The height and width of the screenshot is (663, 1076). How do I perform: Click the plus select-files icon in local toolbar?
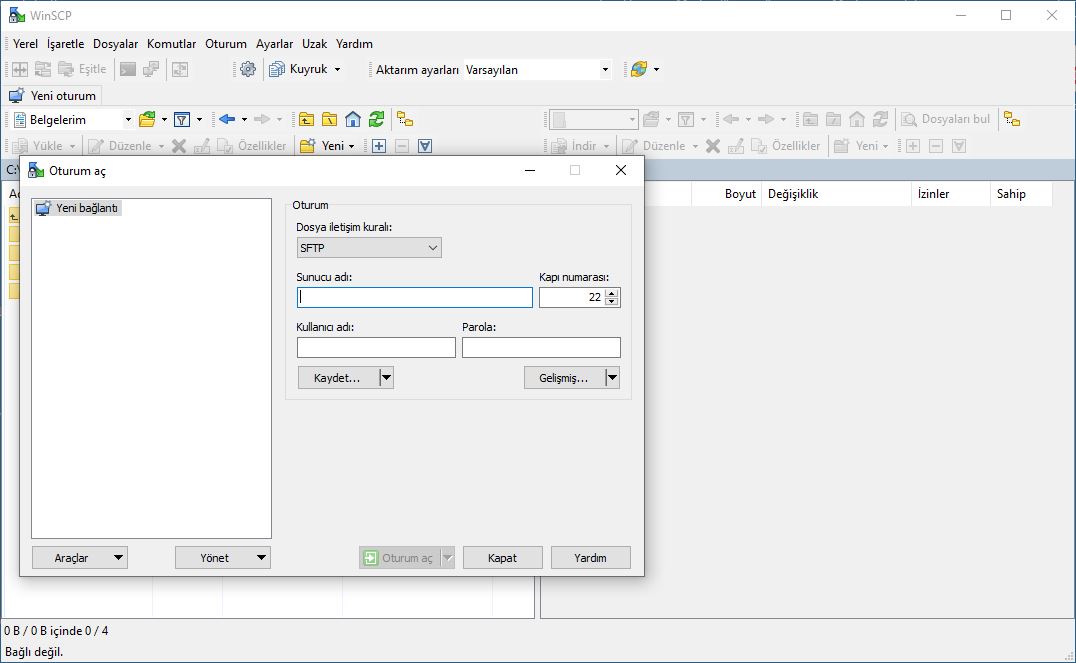pos(379,146)
